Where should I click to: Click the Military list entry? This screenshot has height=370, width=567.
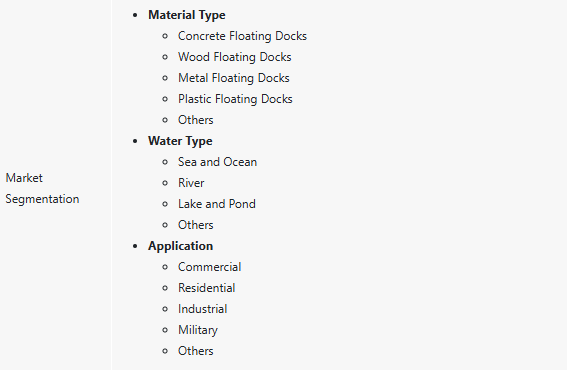[198, 330]
